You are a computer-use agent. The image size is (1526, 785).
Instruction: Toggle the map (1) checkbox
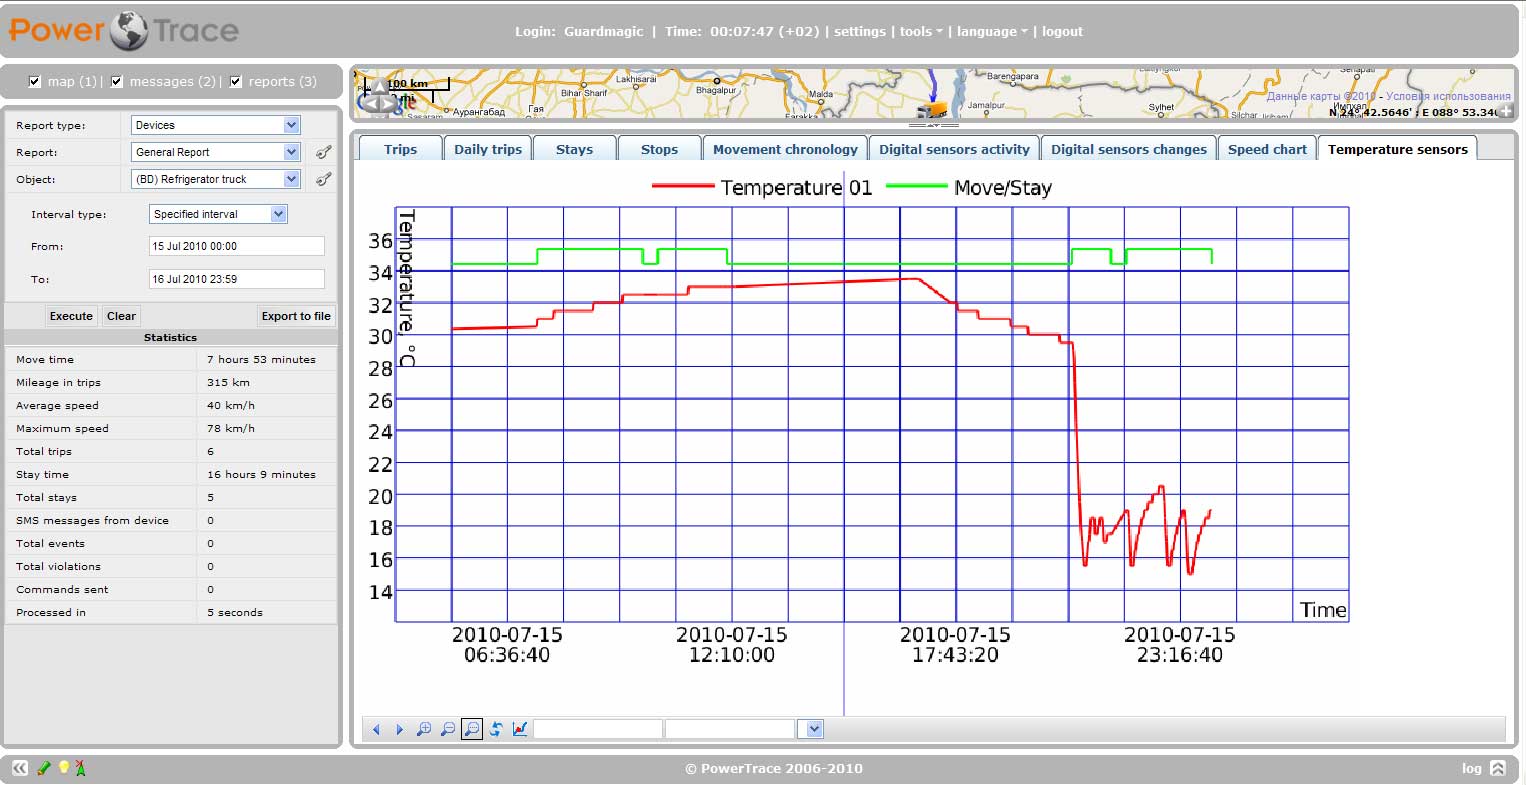pos(36,82)
